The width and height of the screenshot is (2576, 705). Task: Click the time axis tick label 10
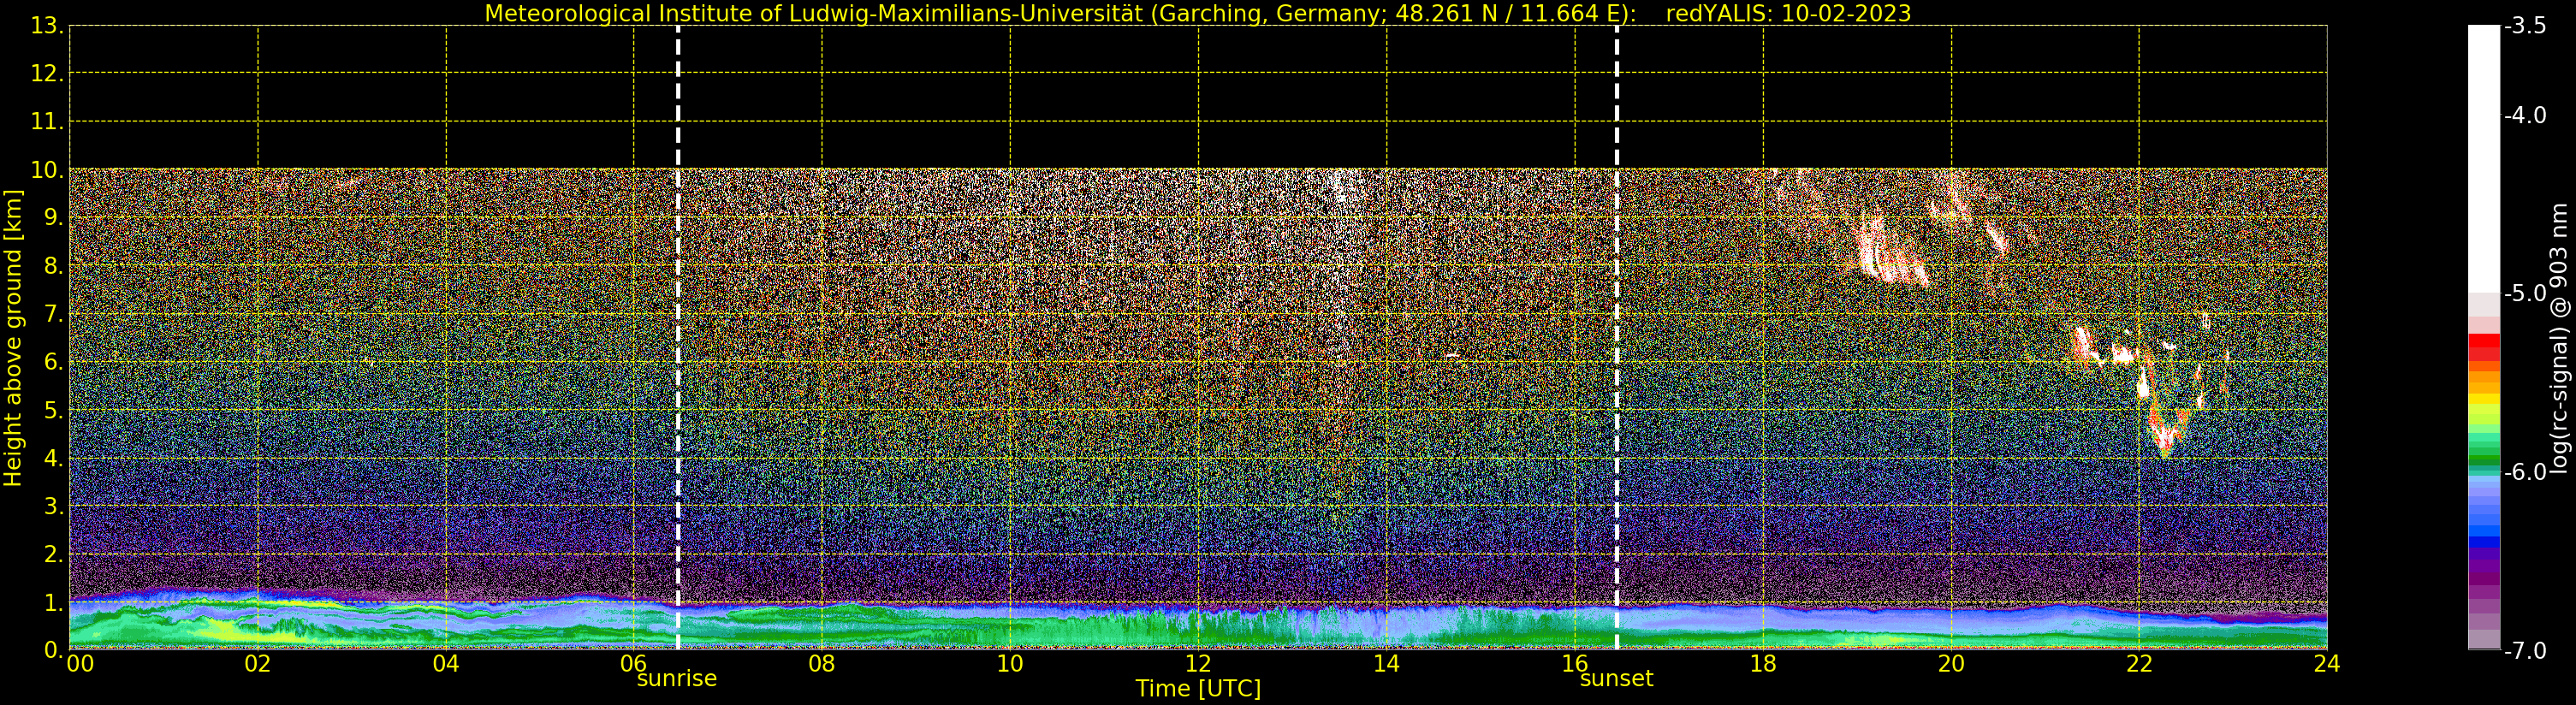[x=1010, y=664]
